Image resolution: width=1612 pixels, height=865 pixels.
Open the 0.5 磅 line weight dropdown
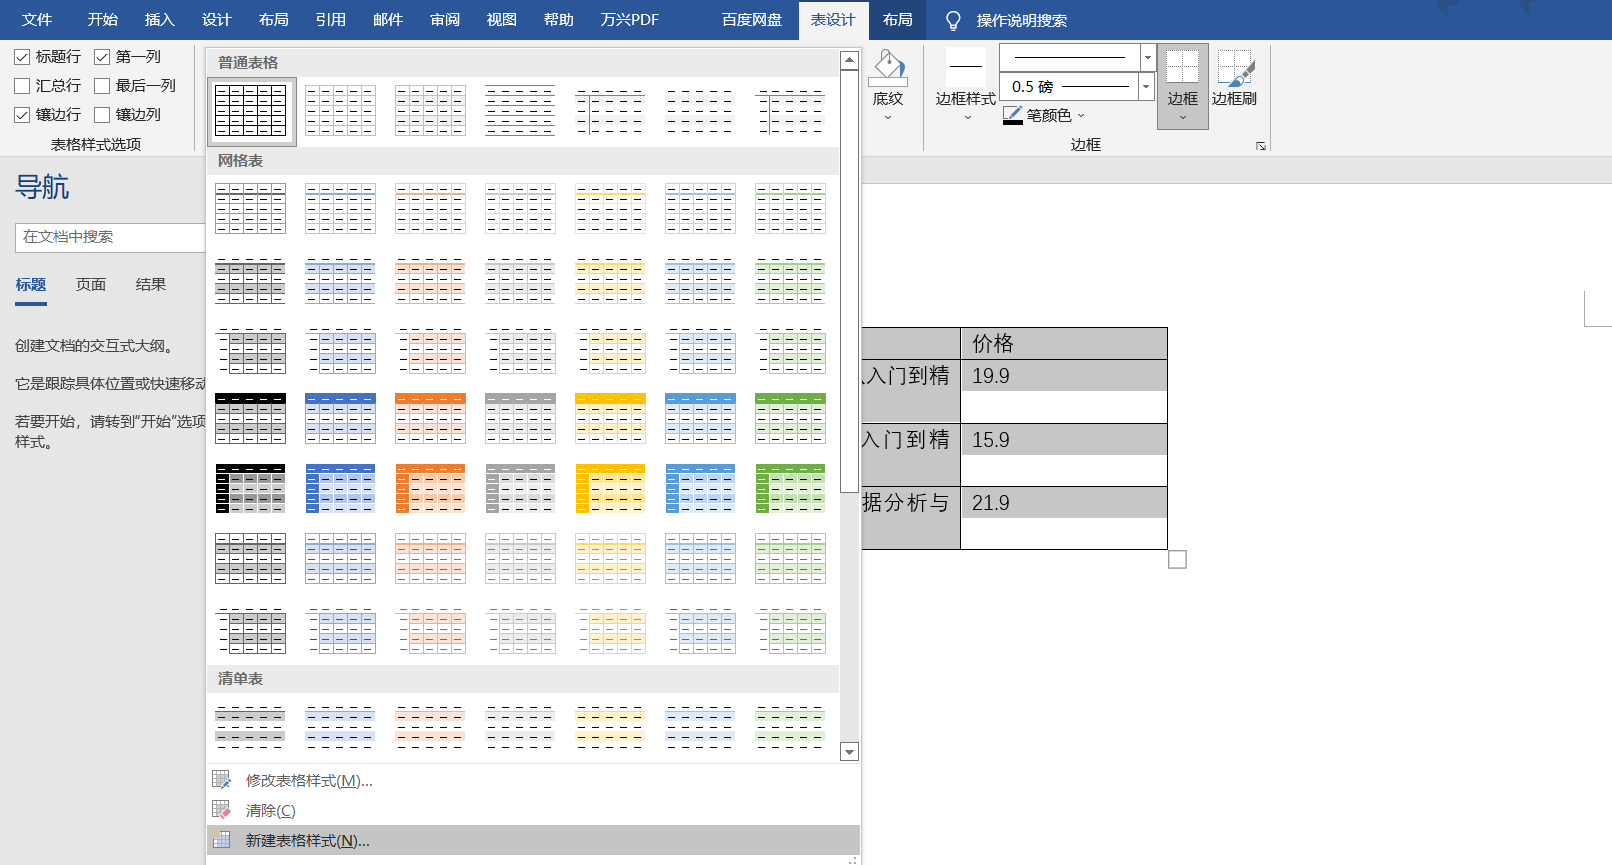coord(1146,87)
